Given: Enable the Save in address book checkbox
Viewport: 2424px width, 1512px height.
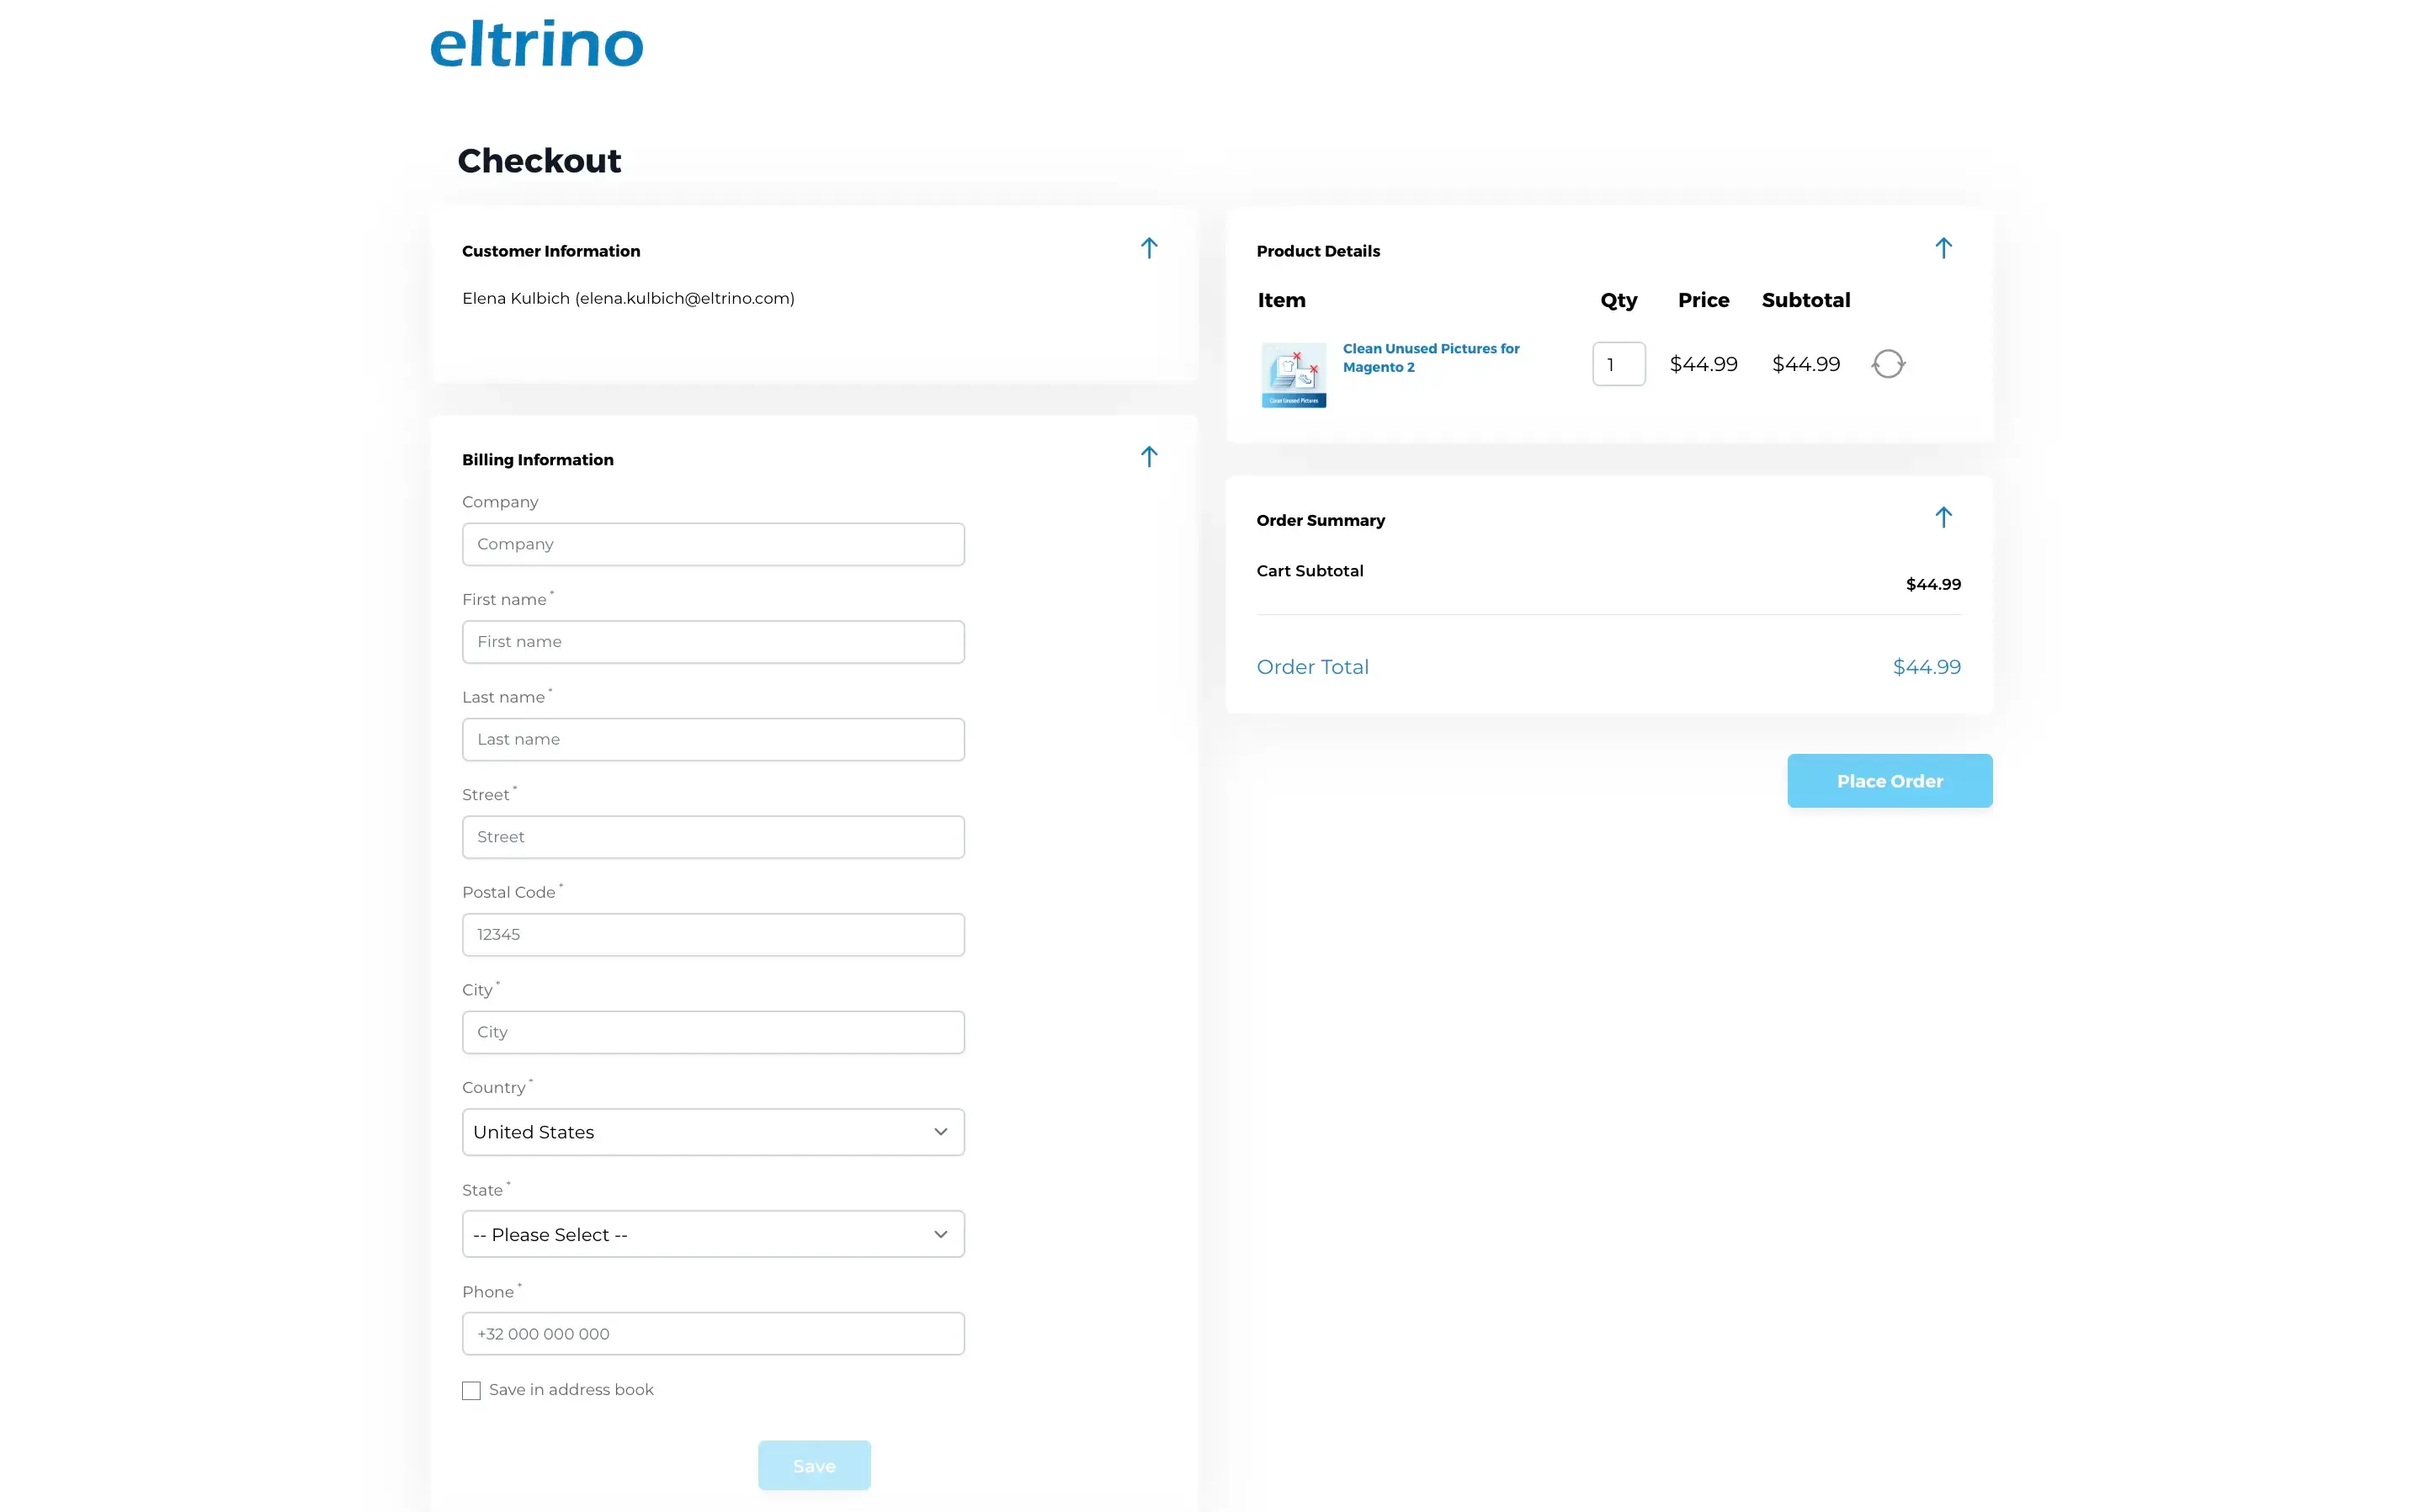Looking at the screenshot, I should tap(471, 1390).
